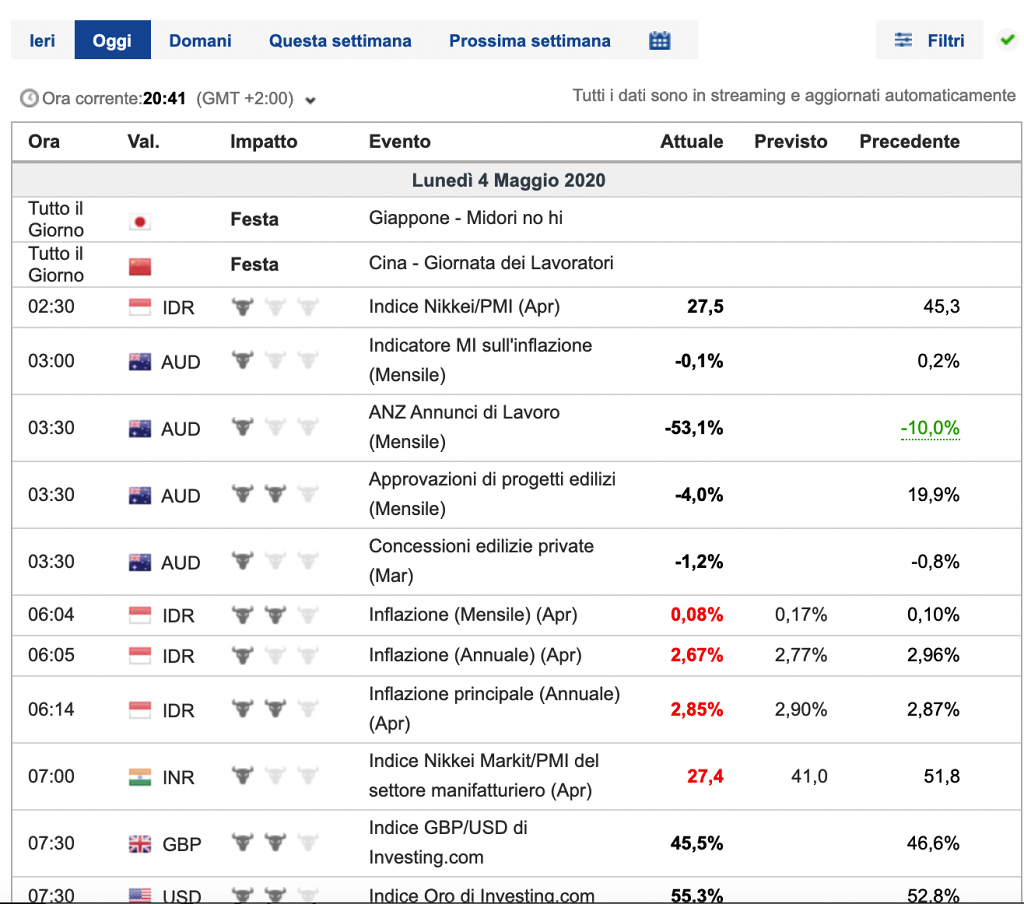
Task: Click the India flag next to INR
Action: click(140, 776)
